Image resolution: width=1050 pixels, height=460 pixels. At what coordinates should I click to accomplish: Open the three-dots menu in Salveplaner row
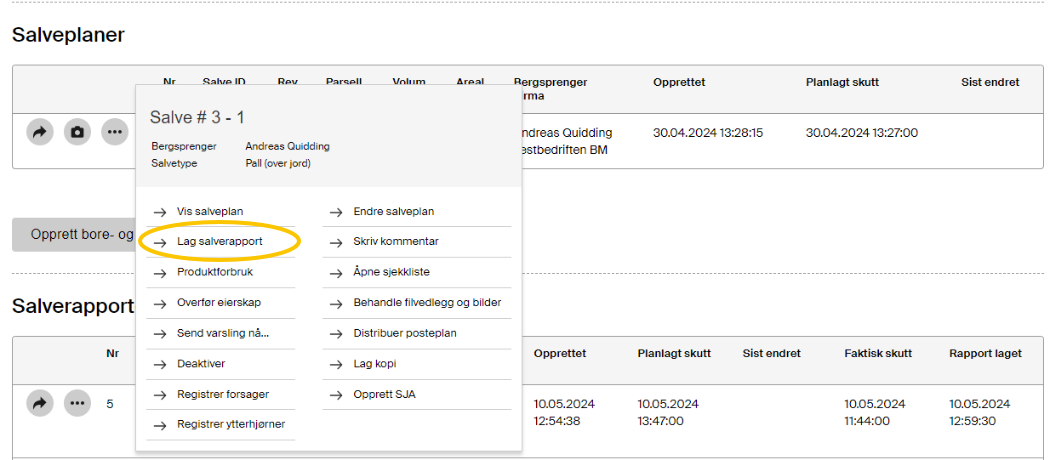[115, 132]
